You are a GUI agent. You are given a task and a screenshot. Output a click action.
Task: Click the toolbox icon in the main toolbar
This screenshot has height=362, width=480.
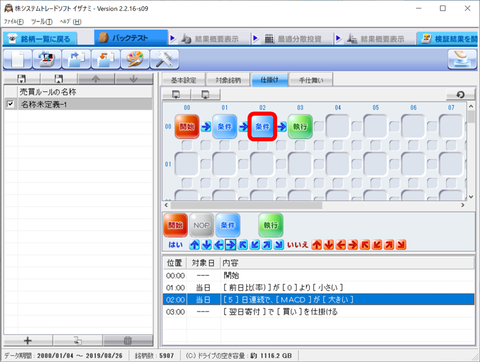(x=47, y=59)
